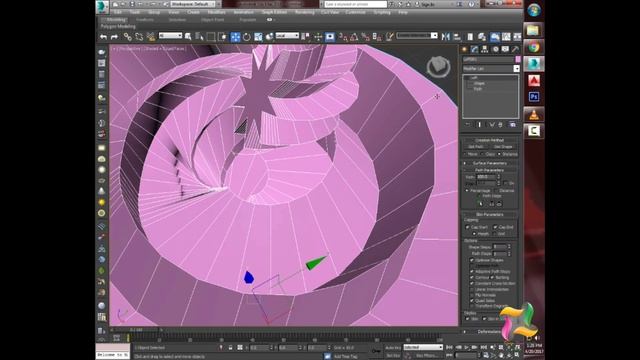Toggle the Banking checkbox
This screenshot has width=640, height=360.
click(x=492, y=277)
